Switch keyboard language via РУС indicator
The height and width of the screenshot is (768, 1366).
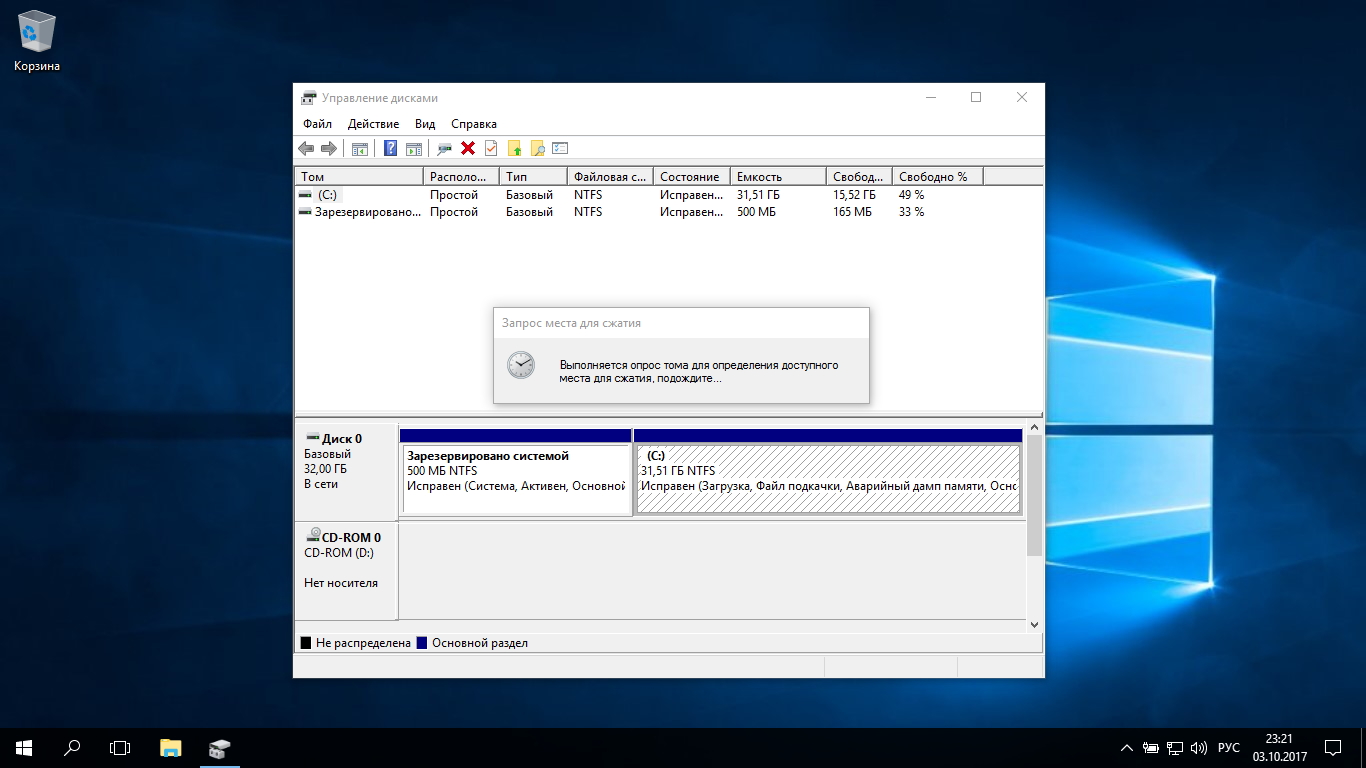pyautogui.click(x=1229, y=748)
